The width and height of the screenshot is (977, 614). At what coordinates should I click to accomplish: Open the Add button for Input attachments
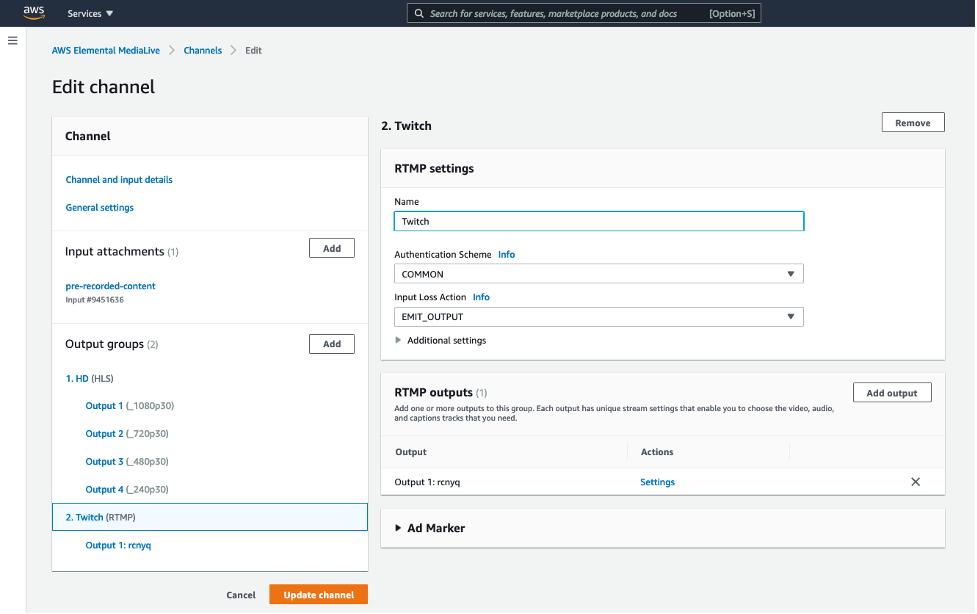click(x=331, y=247)
